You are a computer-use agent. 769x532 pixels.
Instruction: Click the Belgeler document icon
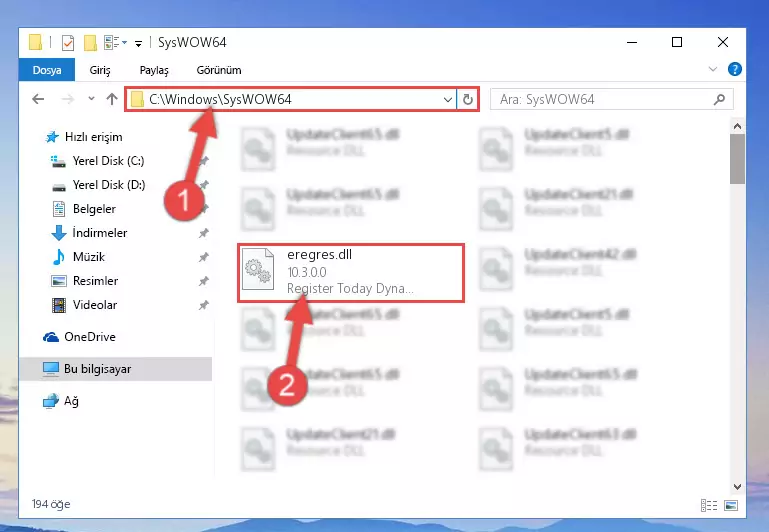[59, 209]
